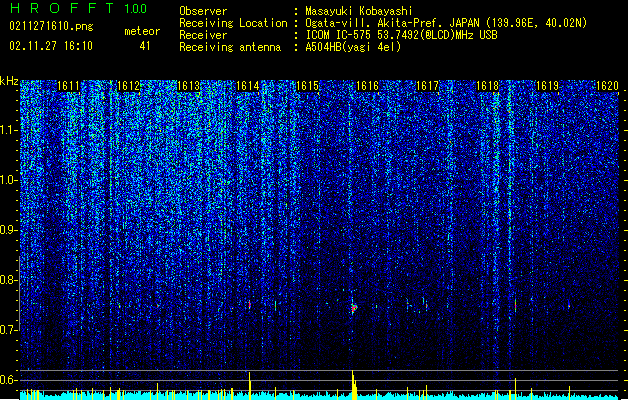Click the HROFFT 1.0.0 title text

78,8
